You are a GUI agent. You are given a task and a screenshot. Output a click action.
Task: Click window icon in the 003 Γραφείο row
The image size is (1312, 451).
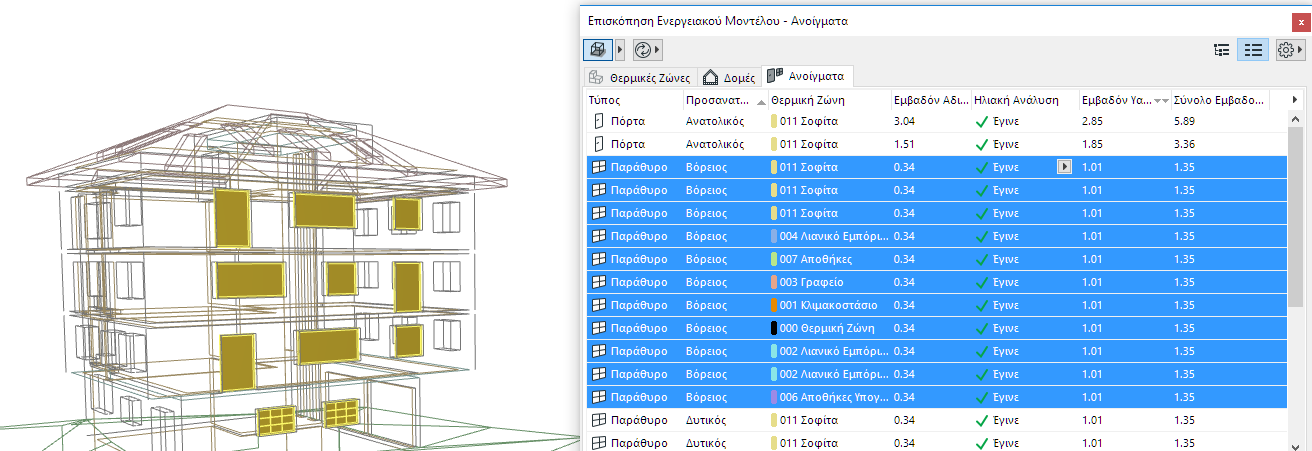(x=599, y=282)
